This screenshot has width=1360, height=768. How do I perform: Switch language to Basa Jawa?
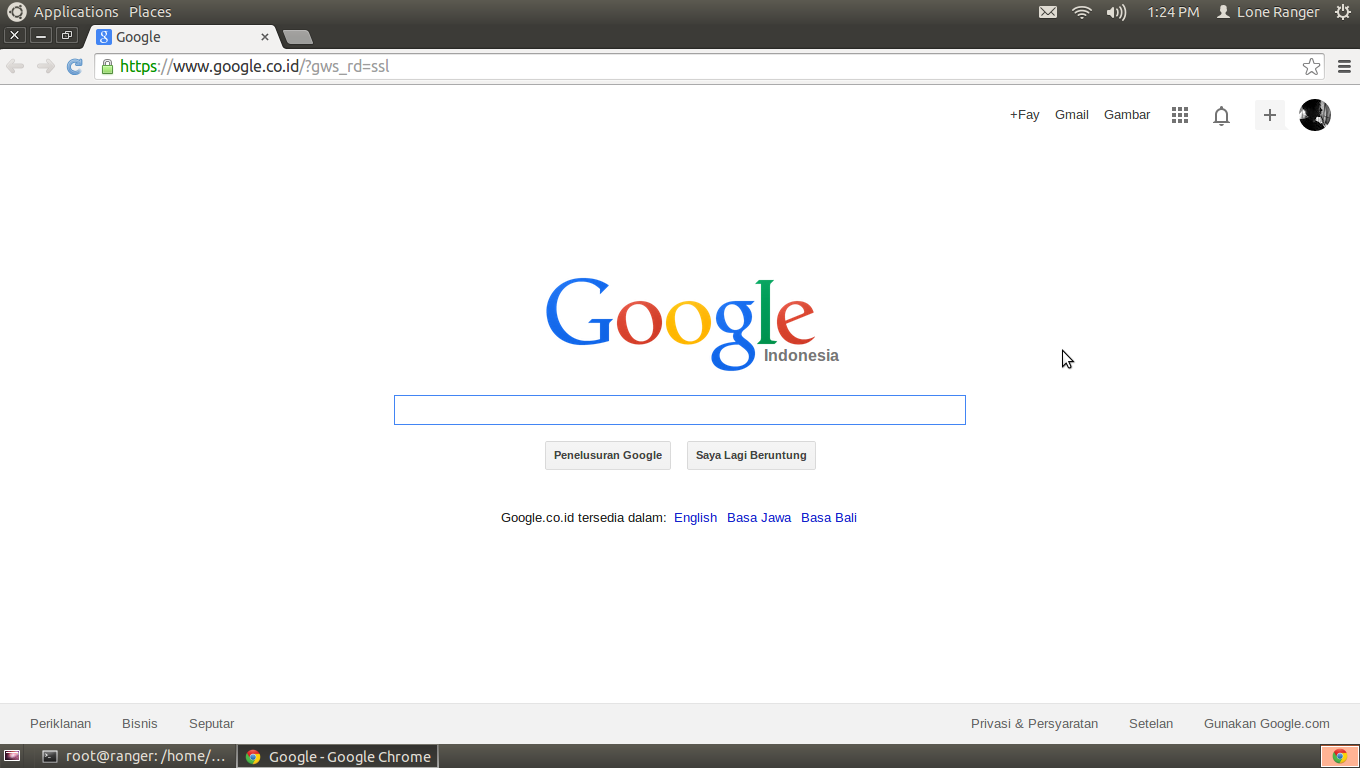[x=759, y=518]
